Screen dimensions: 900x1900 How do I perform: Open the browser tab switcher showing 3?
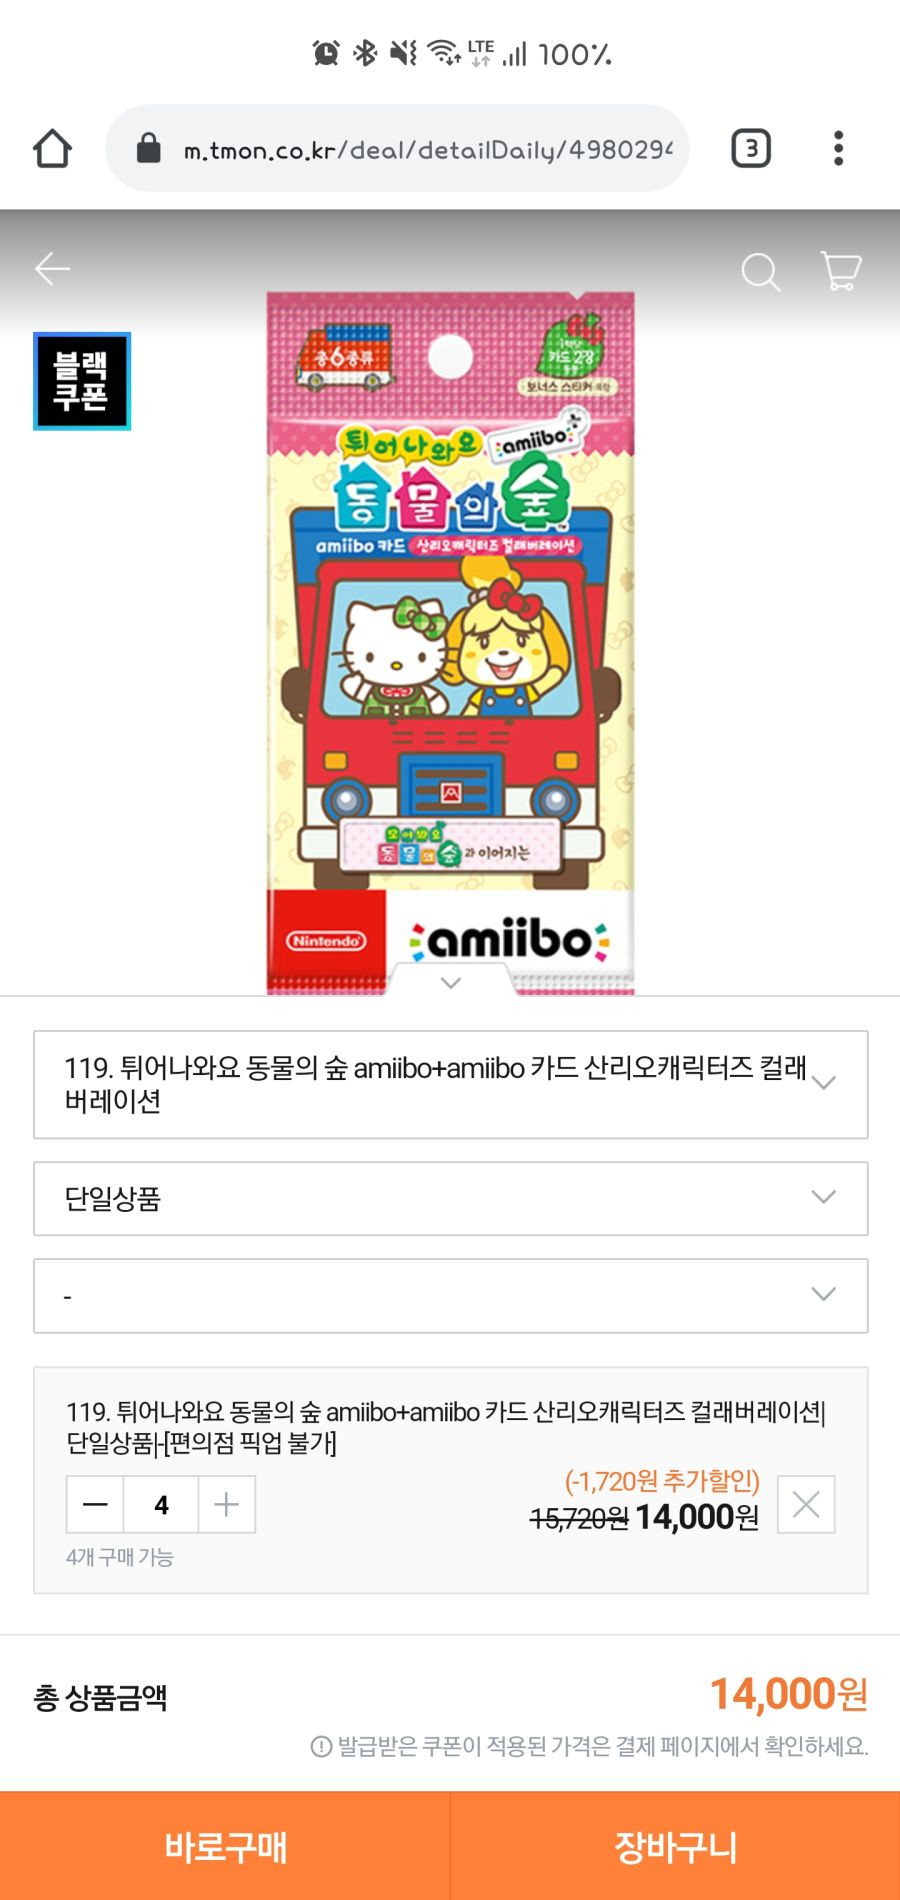[751, 149]
